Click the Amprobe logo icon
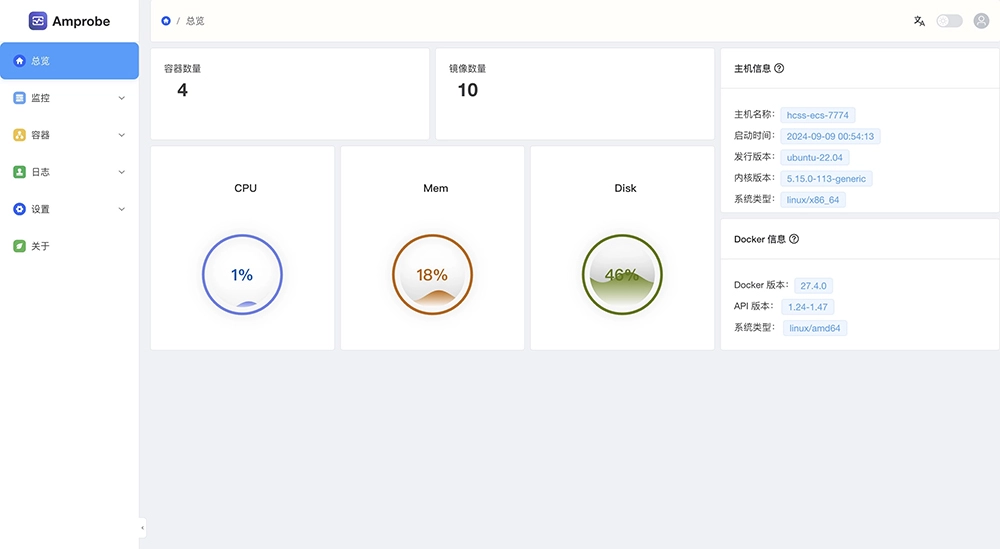 coord(38,21)
